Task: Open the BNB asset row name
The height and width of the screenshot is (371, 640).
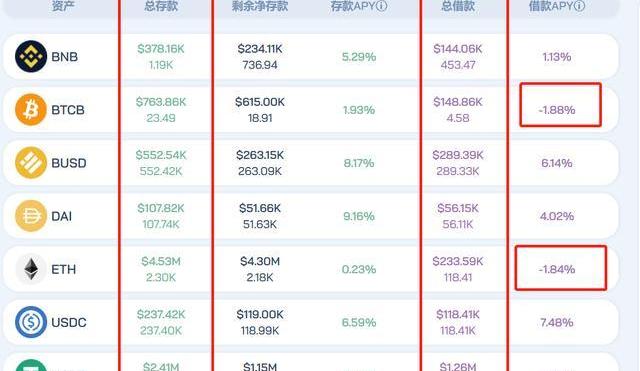Action: (x=64, y=57)
